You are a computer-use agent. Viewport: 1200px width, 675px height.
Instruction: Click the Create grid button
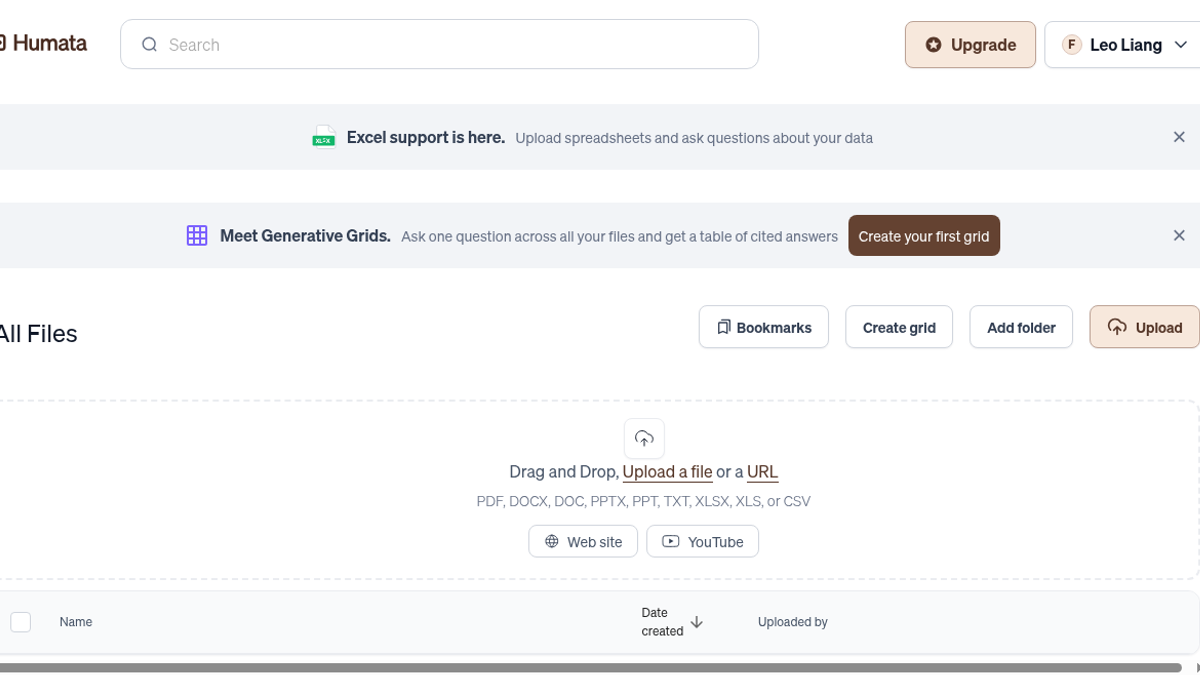899,327
